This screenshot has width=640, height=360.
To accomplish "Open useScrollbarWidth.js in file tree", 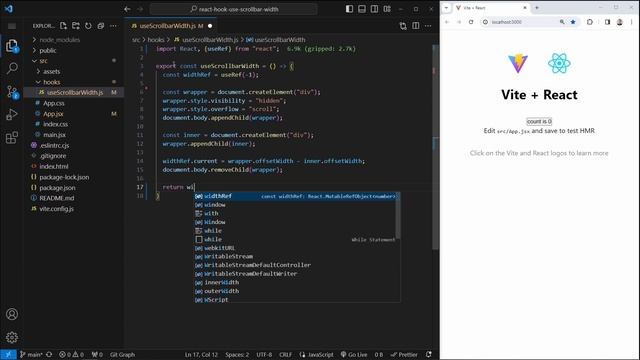I will coord(75,93).
